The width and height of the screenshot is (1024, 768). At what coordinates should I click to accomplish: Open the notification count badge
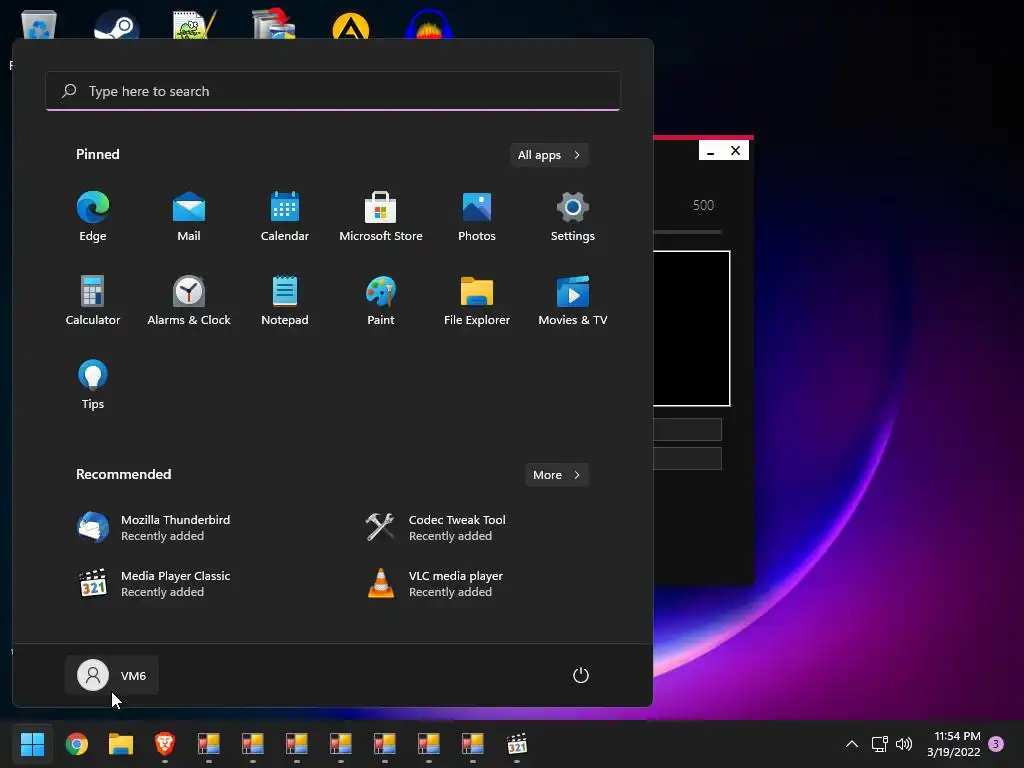pyautogui.click(x=996, y=744)
